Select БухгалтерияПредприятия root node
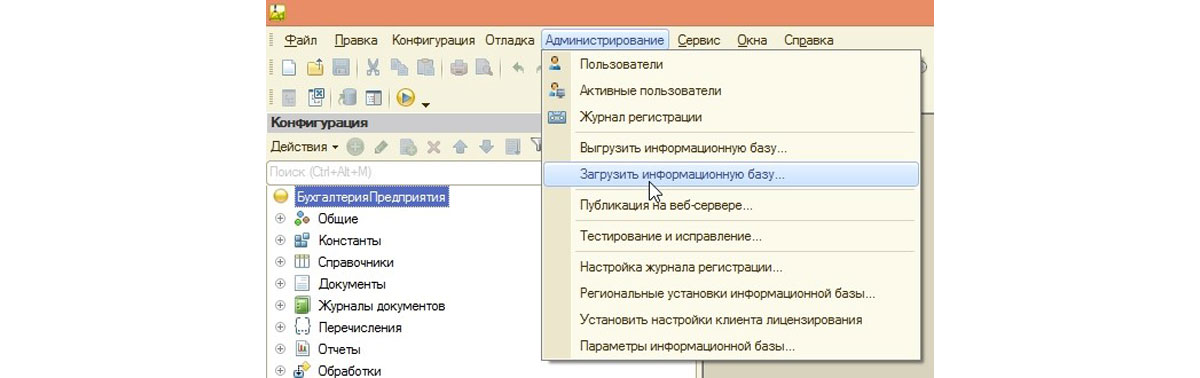The image size is (1200, 378). tap(371, 197)
